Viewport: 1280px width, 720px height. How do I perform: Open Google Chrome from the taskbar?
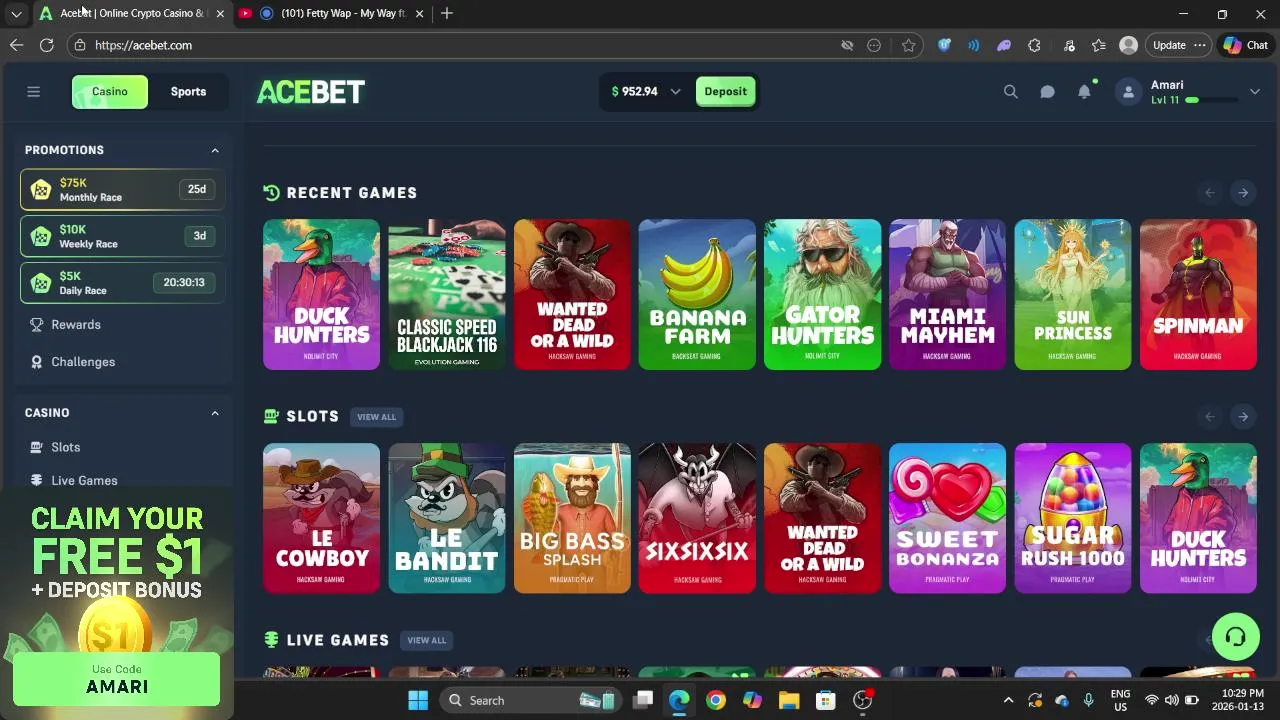click(715, 700)
